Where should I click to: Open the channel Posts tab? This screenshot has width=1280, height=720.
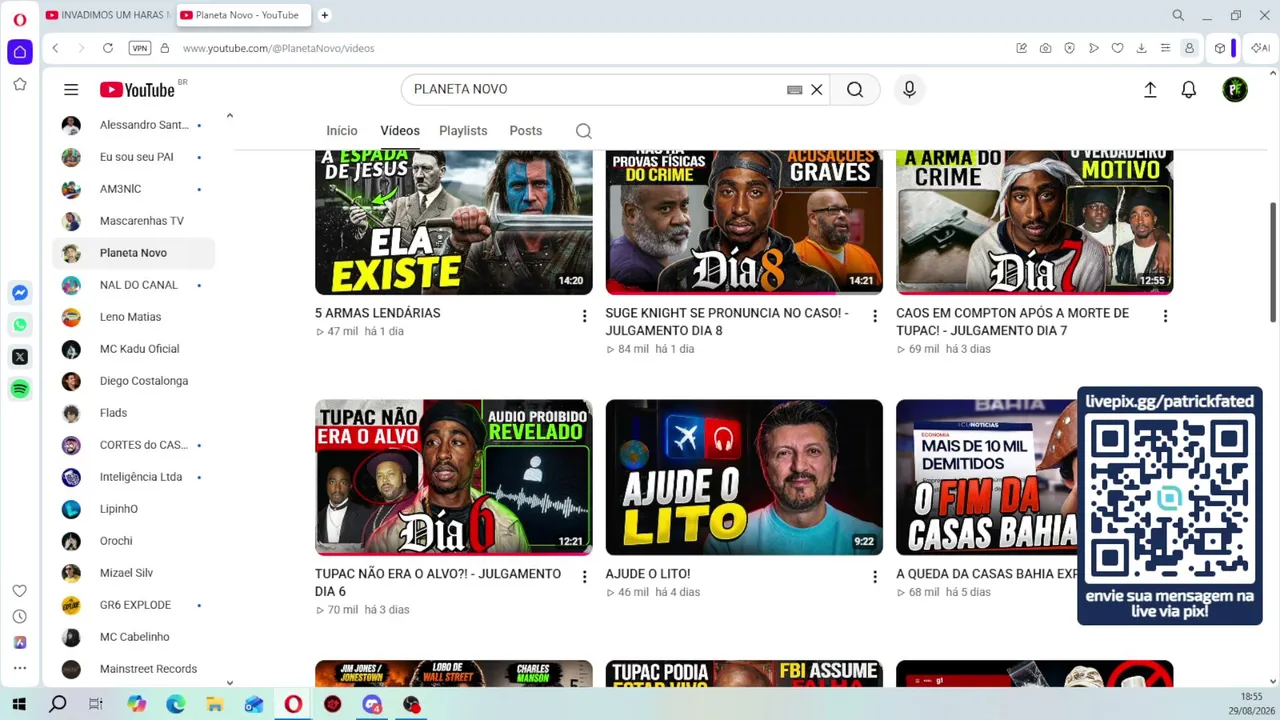tap(526, 131)
